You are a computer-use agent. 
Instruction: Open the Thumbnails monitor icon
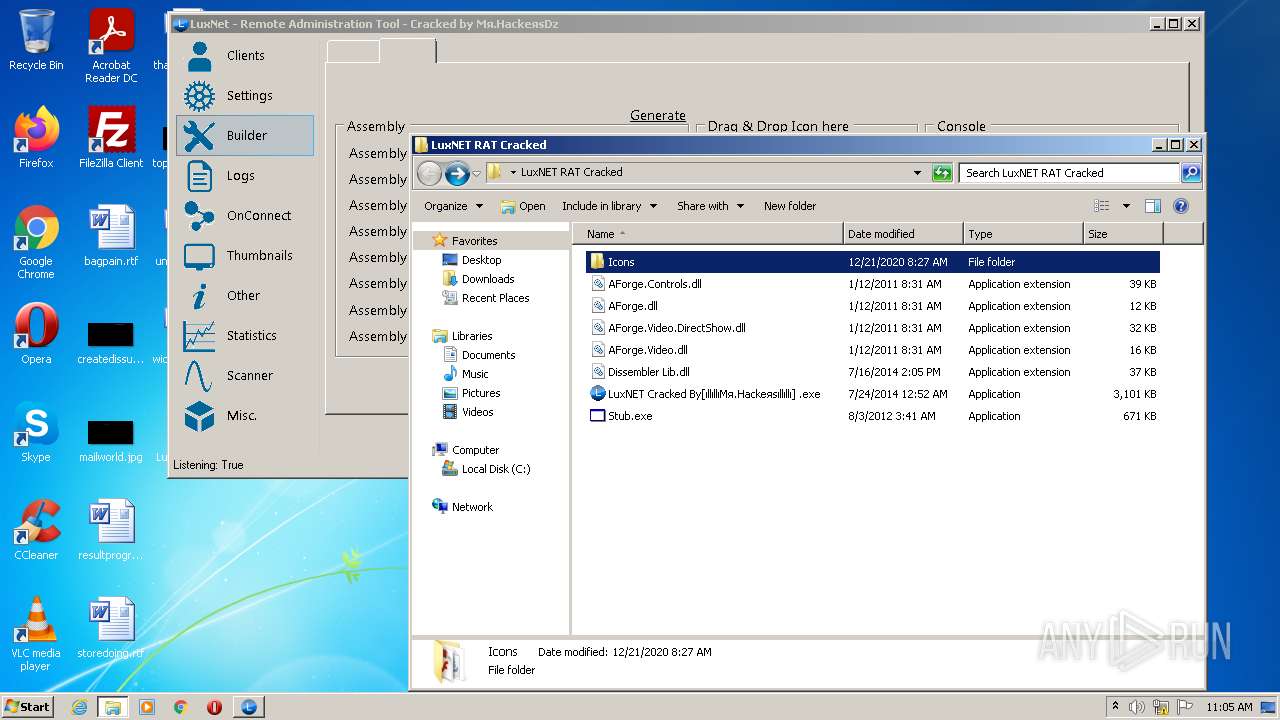tap(199, 256)
